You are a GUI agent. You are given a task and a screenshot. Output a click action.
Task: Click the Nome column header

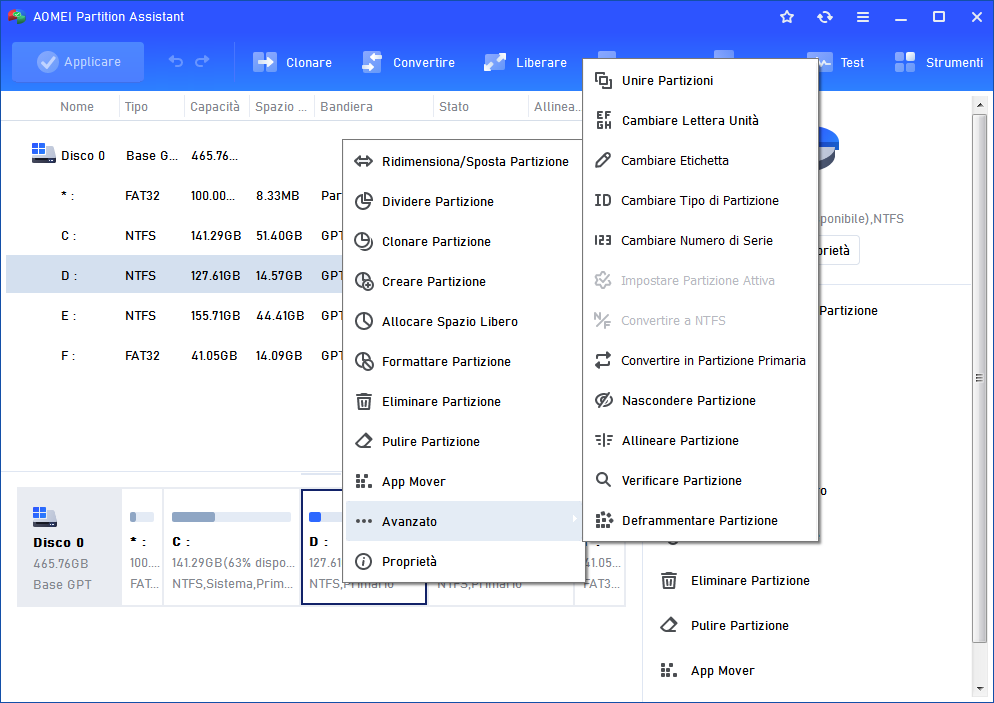pyautogui.click(x=77, y=106)
